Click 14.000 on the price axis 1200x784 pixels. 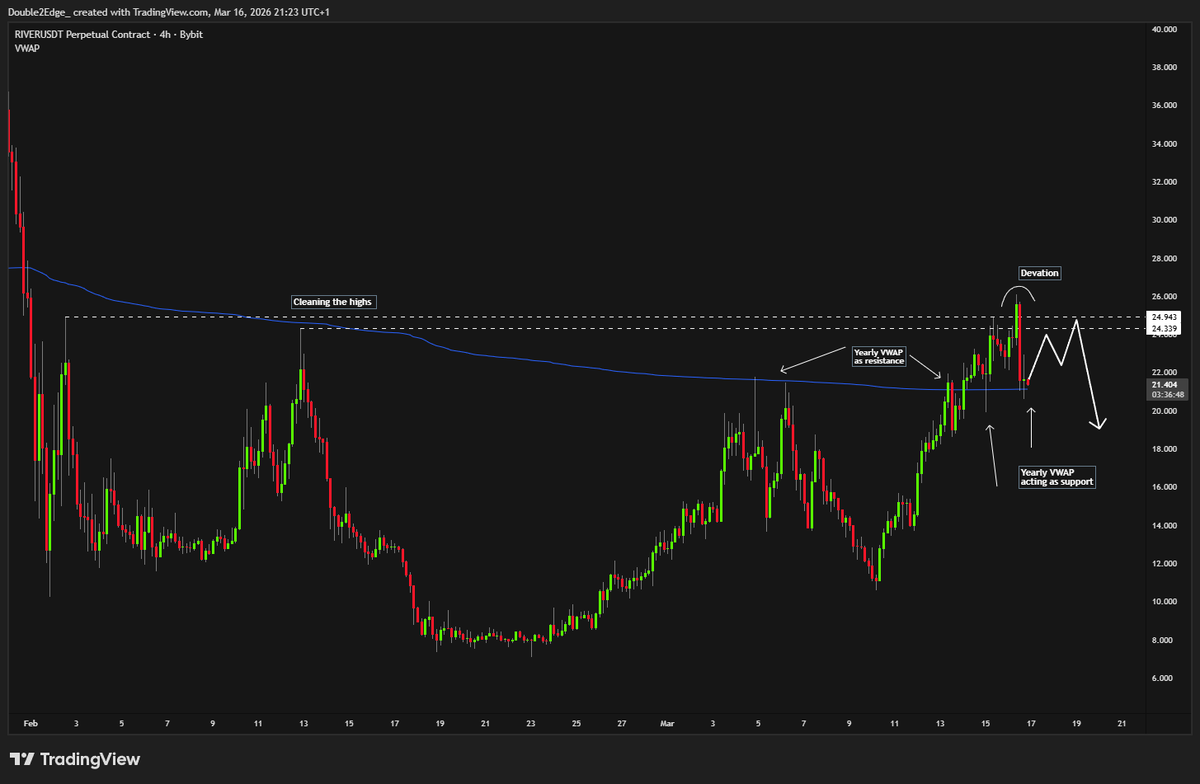coord(1163,525)
